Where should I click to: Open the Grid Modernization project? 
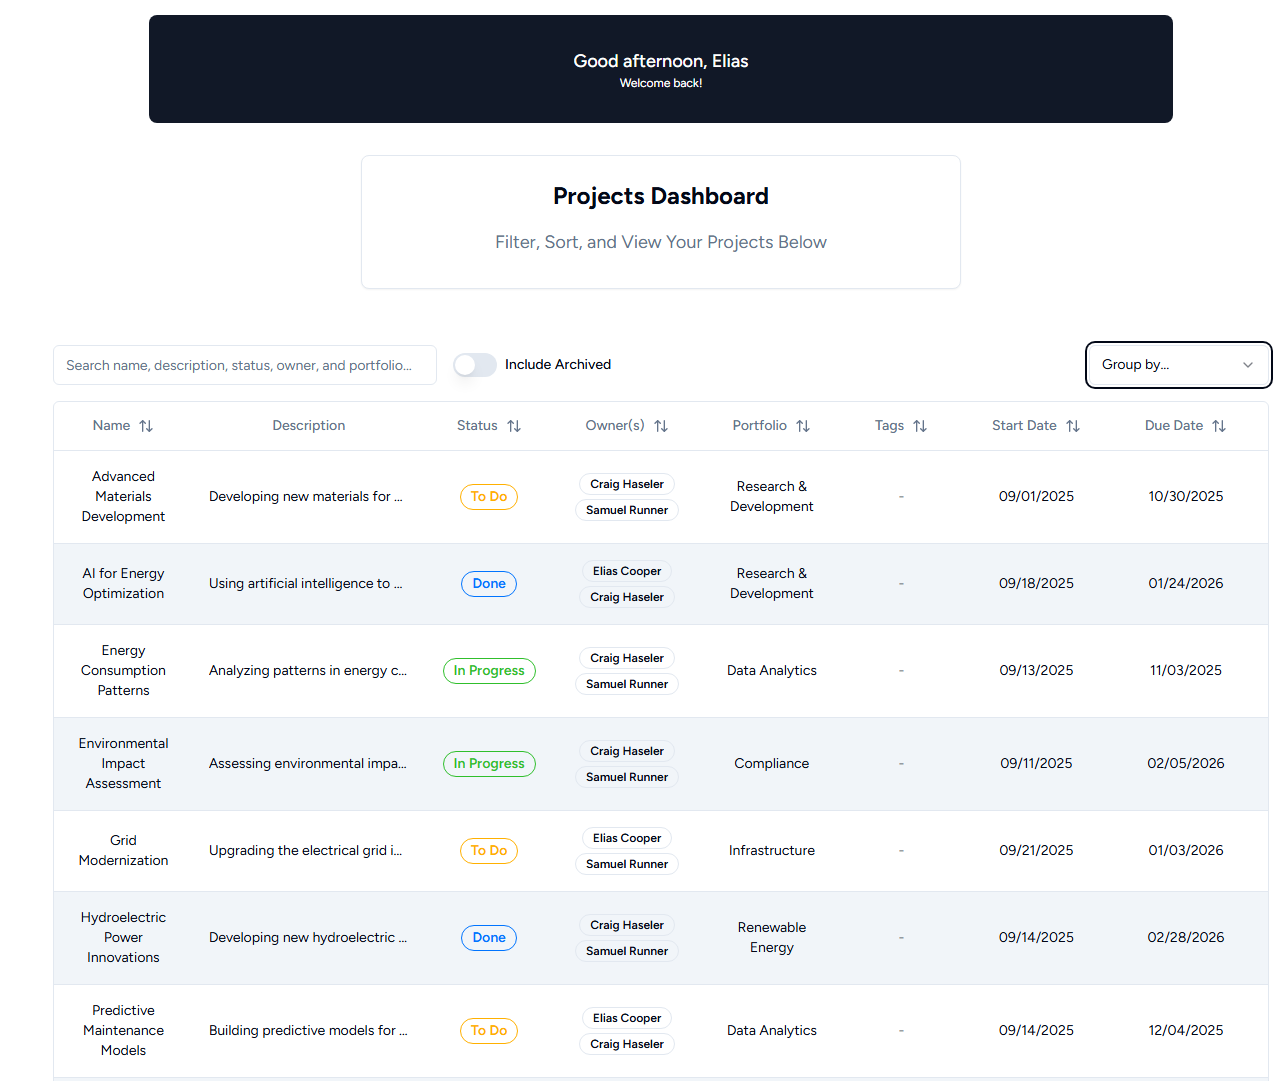tap(123, 851)
